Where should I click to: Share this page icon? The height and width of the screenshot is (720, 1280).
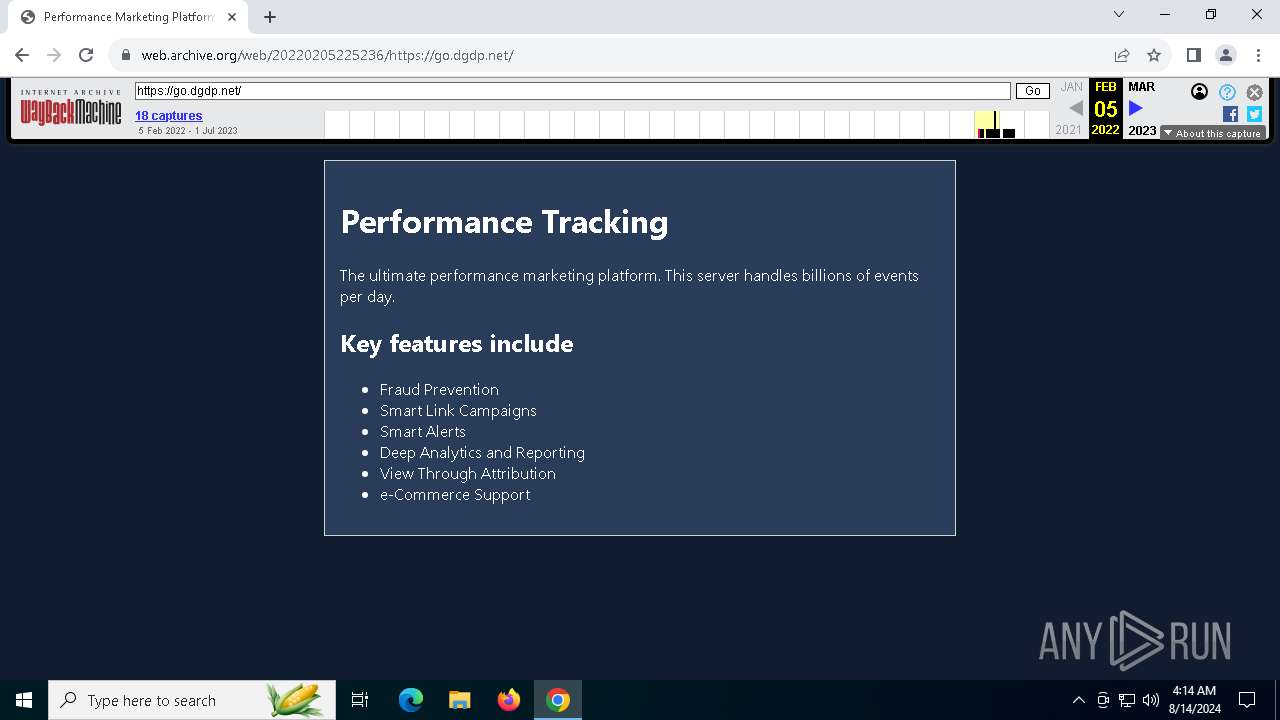(x=1122, y=55)
